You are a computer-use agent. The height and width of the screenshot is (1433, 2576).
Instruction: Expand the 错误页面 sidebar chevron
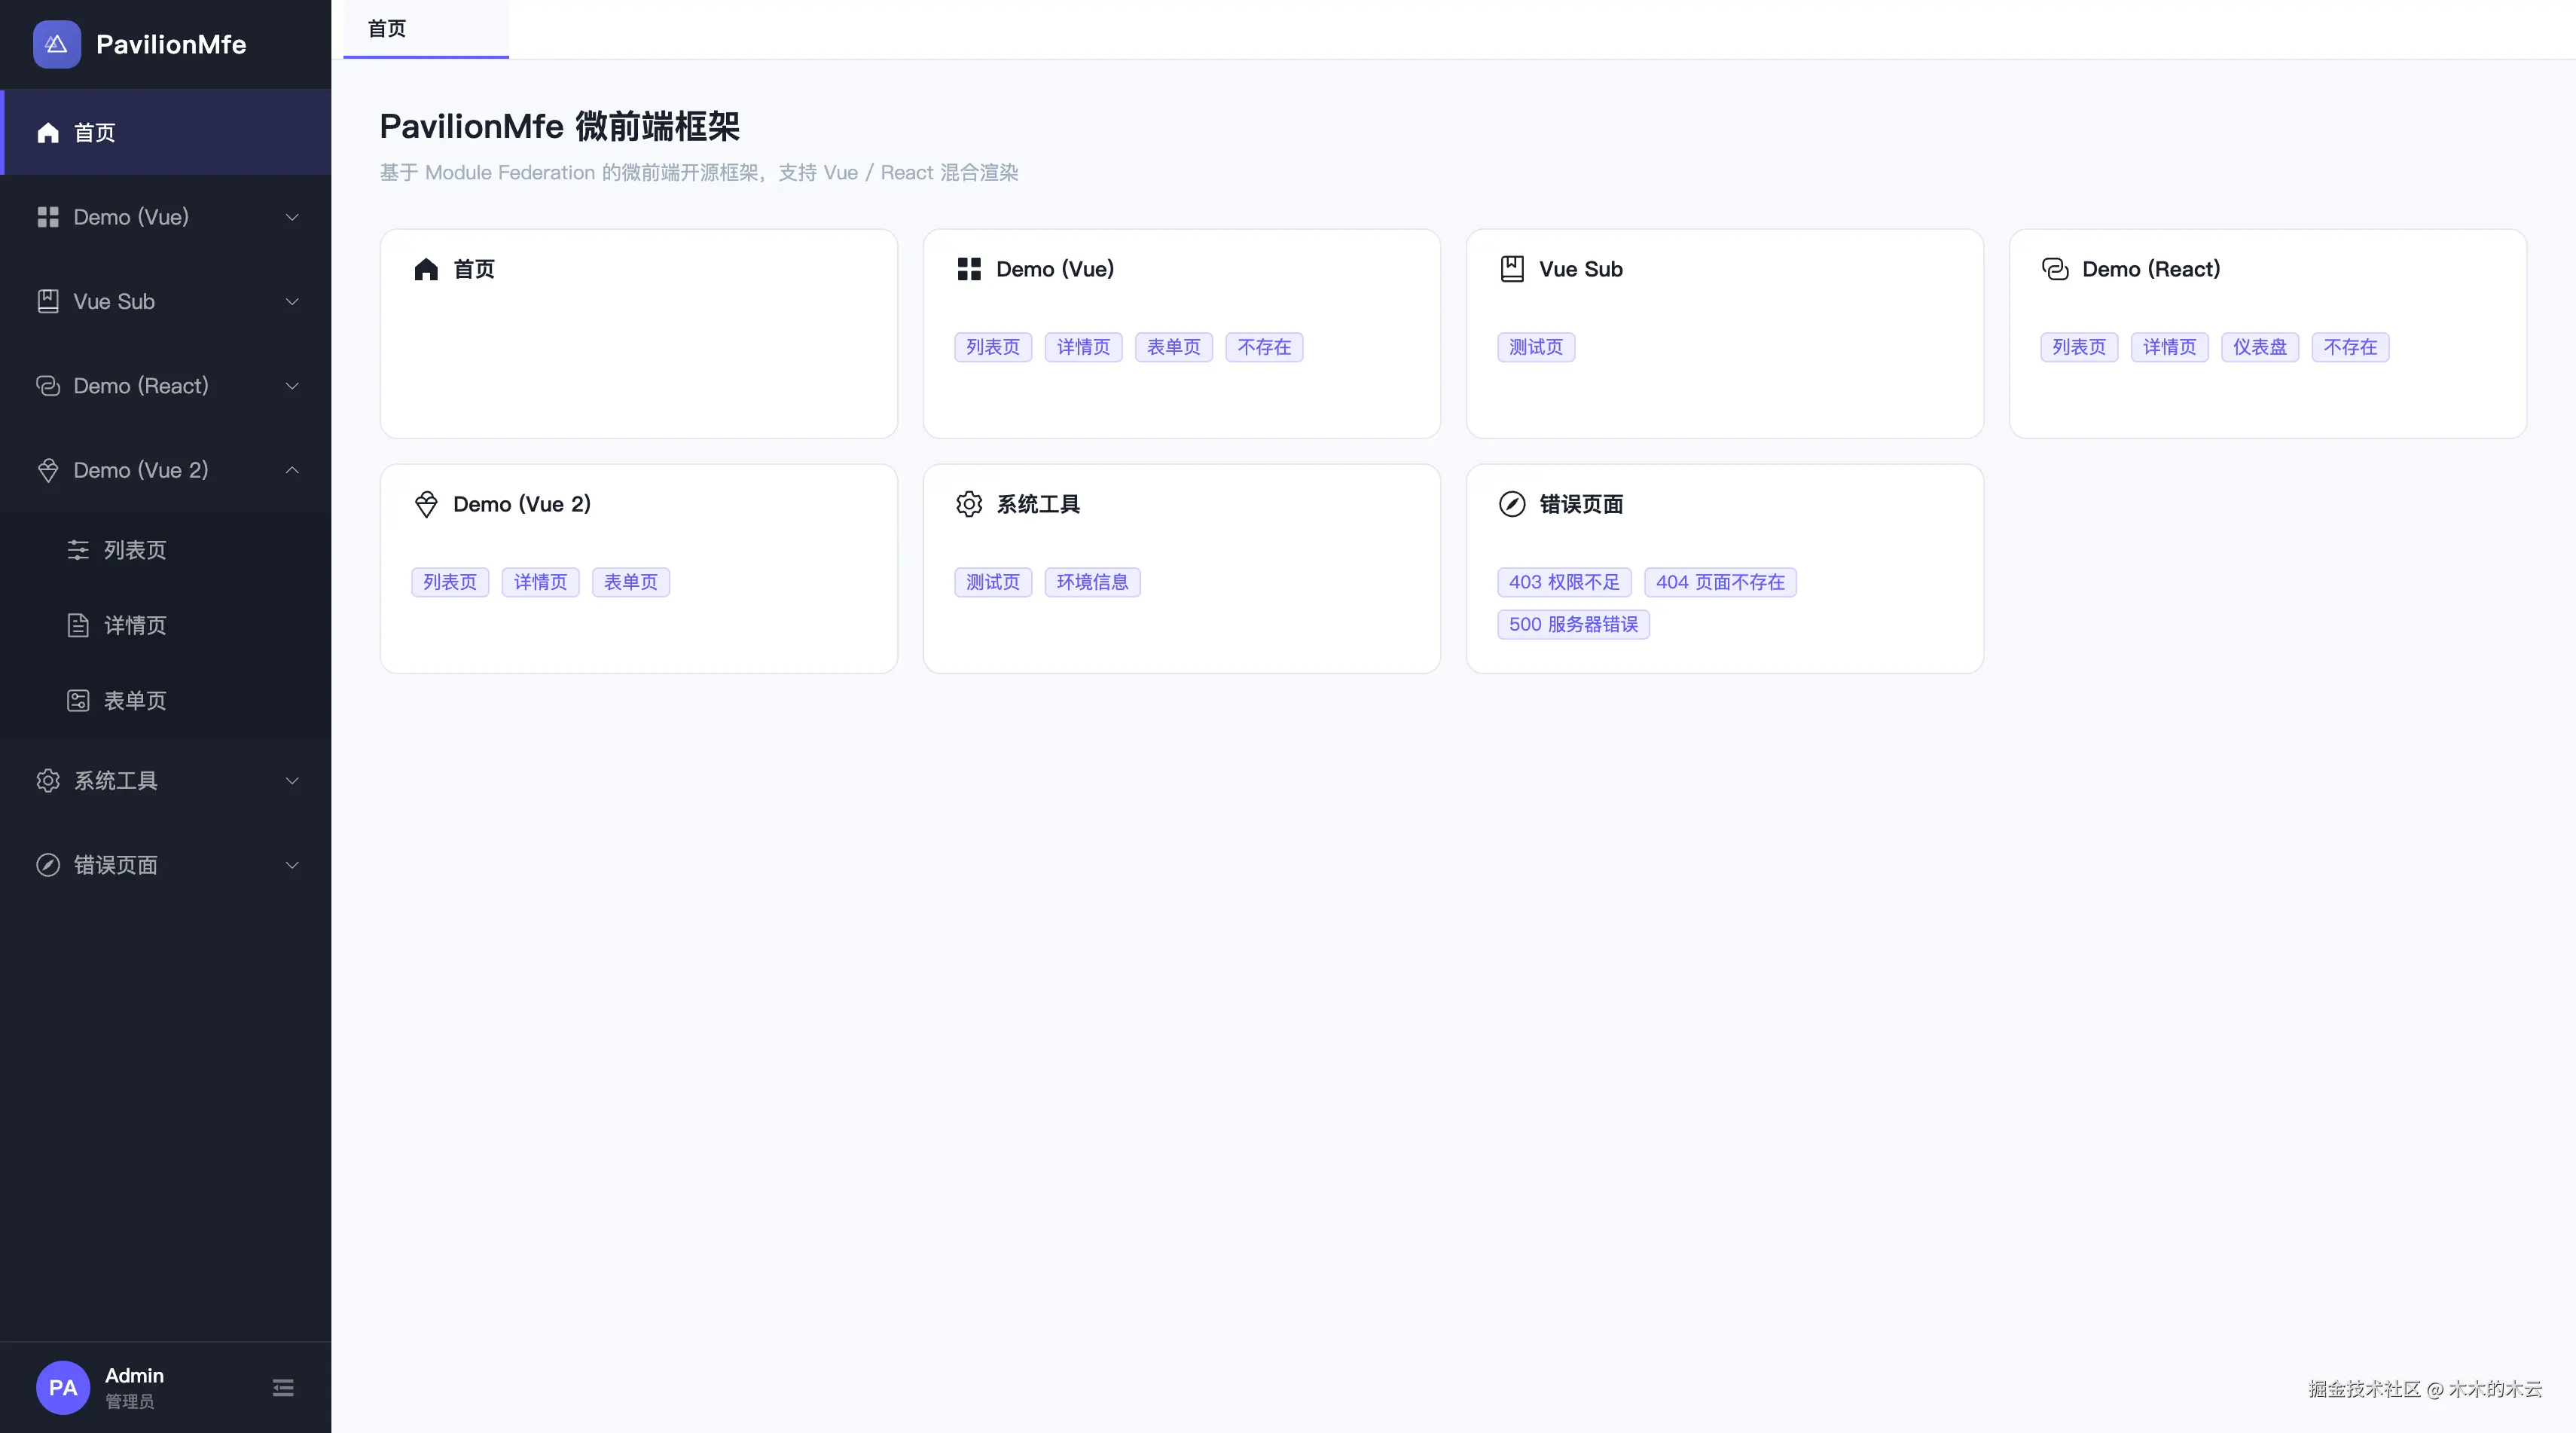point(292,865)
